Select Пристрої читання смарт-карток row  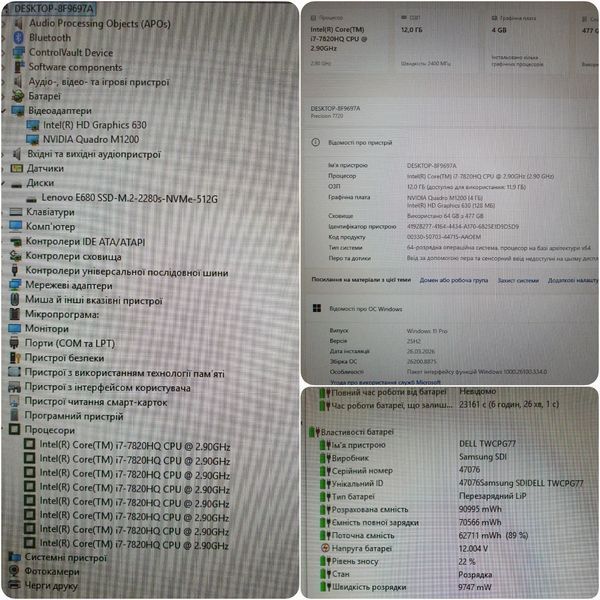coord(96,402)
